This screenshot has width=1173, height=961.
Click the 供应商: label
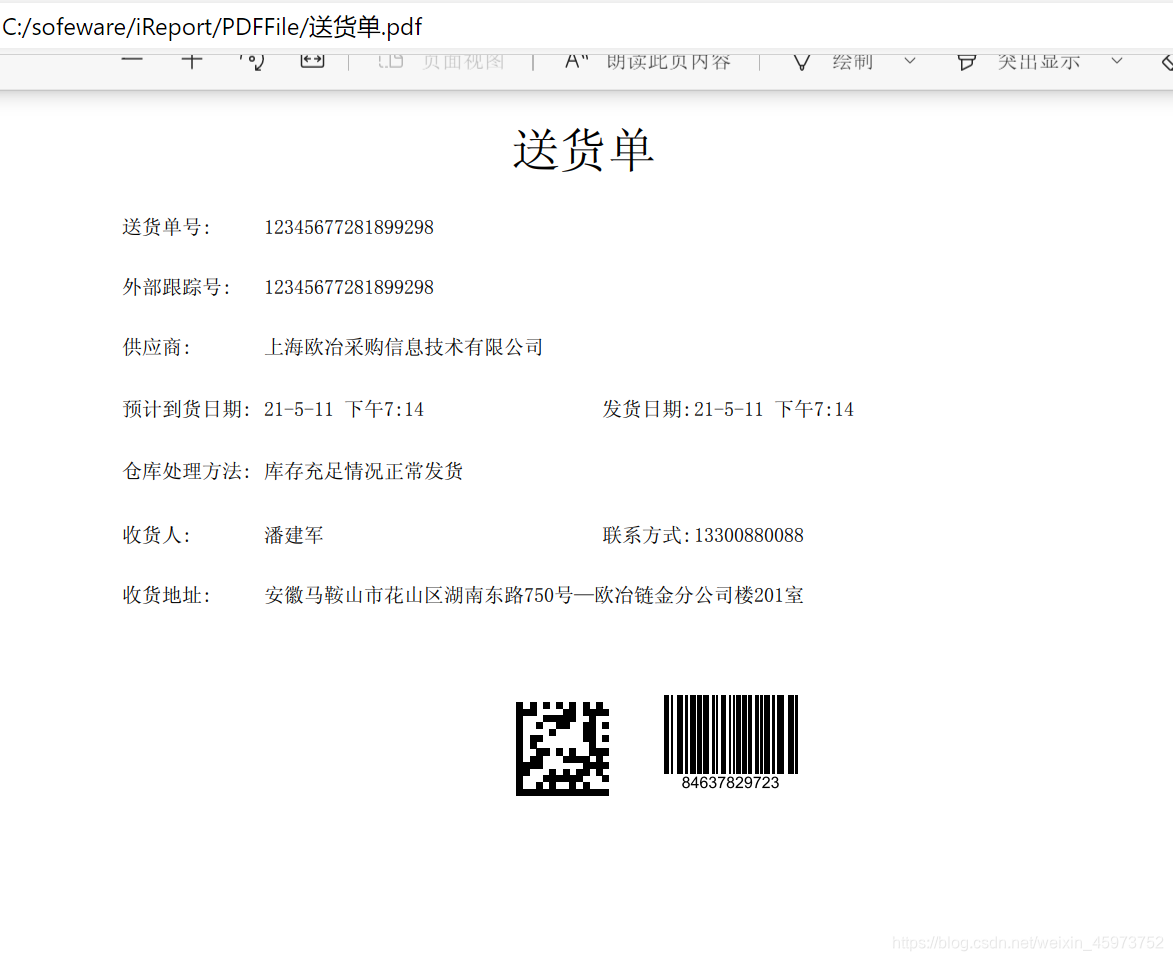point(156,347)
